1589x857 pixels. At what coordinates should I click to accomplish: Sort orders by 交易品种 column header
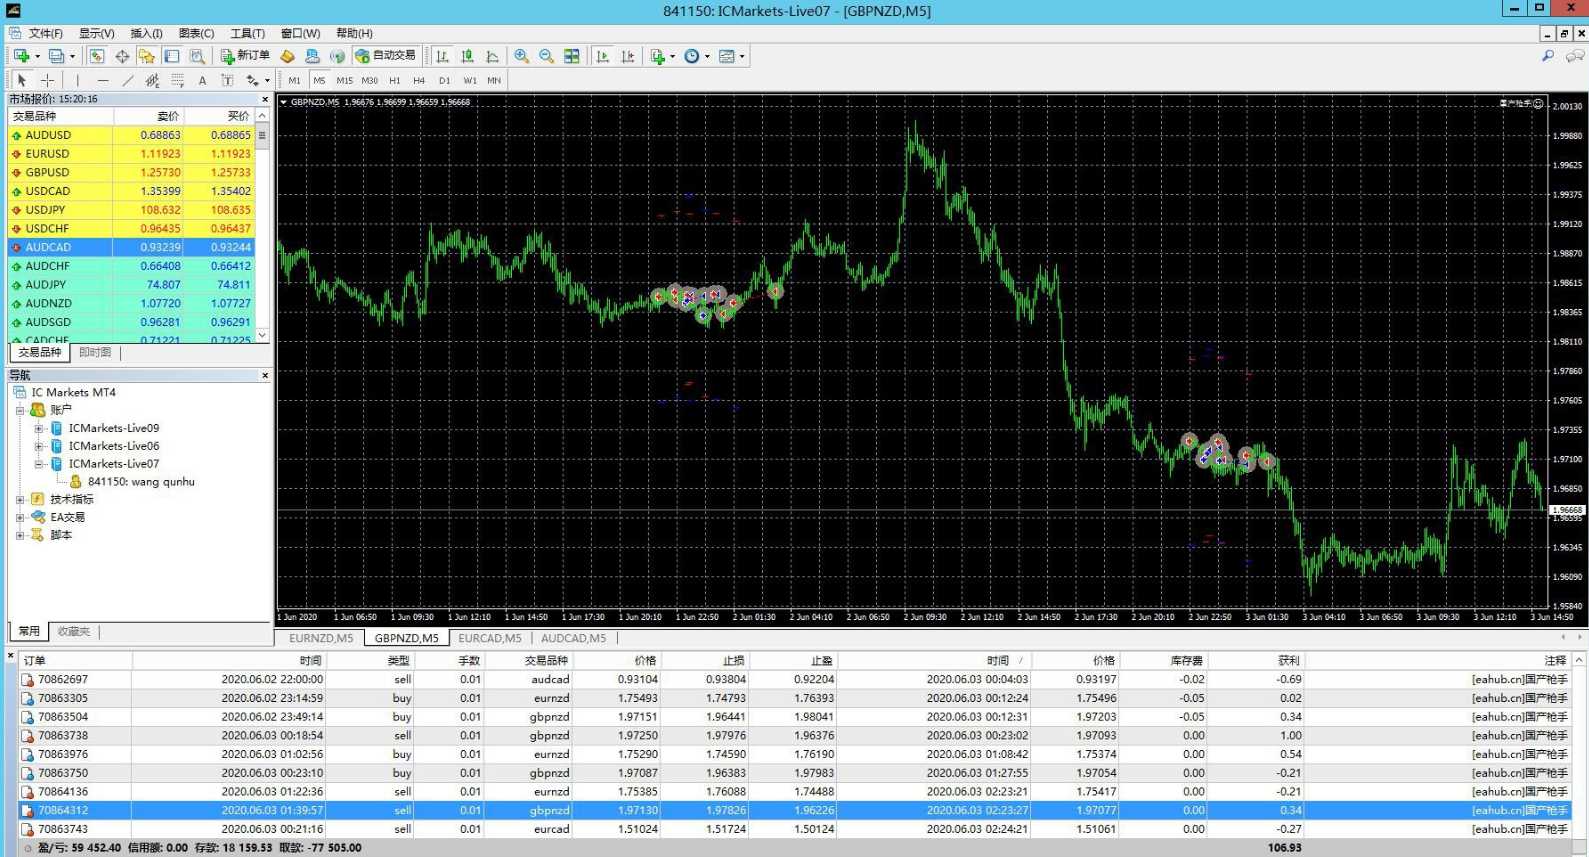click(529, 660)
